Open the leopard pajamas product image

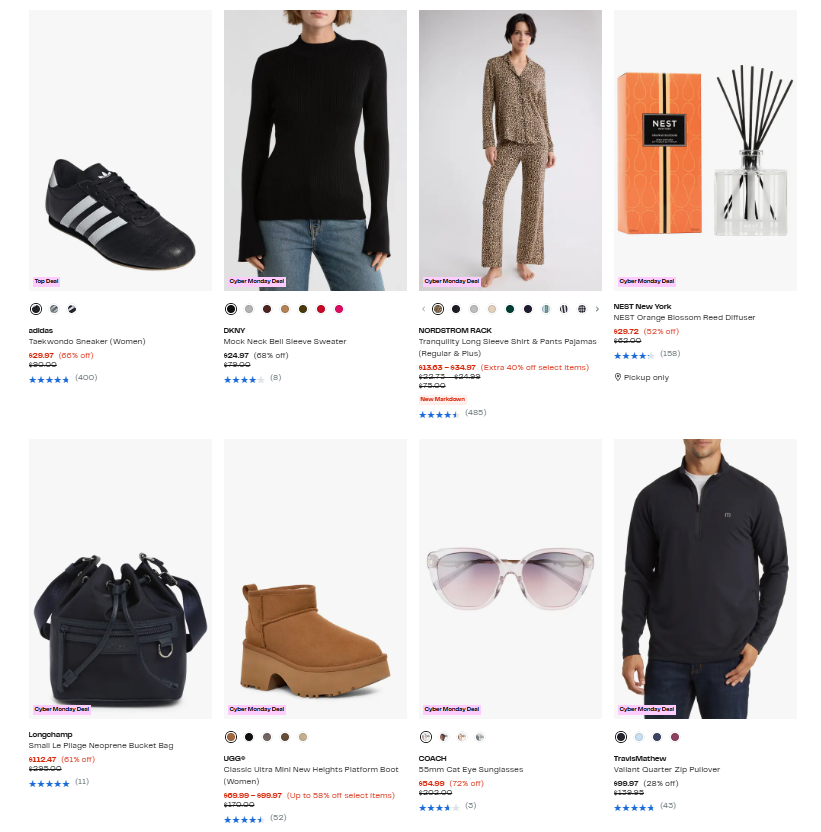coord(510,150)
